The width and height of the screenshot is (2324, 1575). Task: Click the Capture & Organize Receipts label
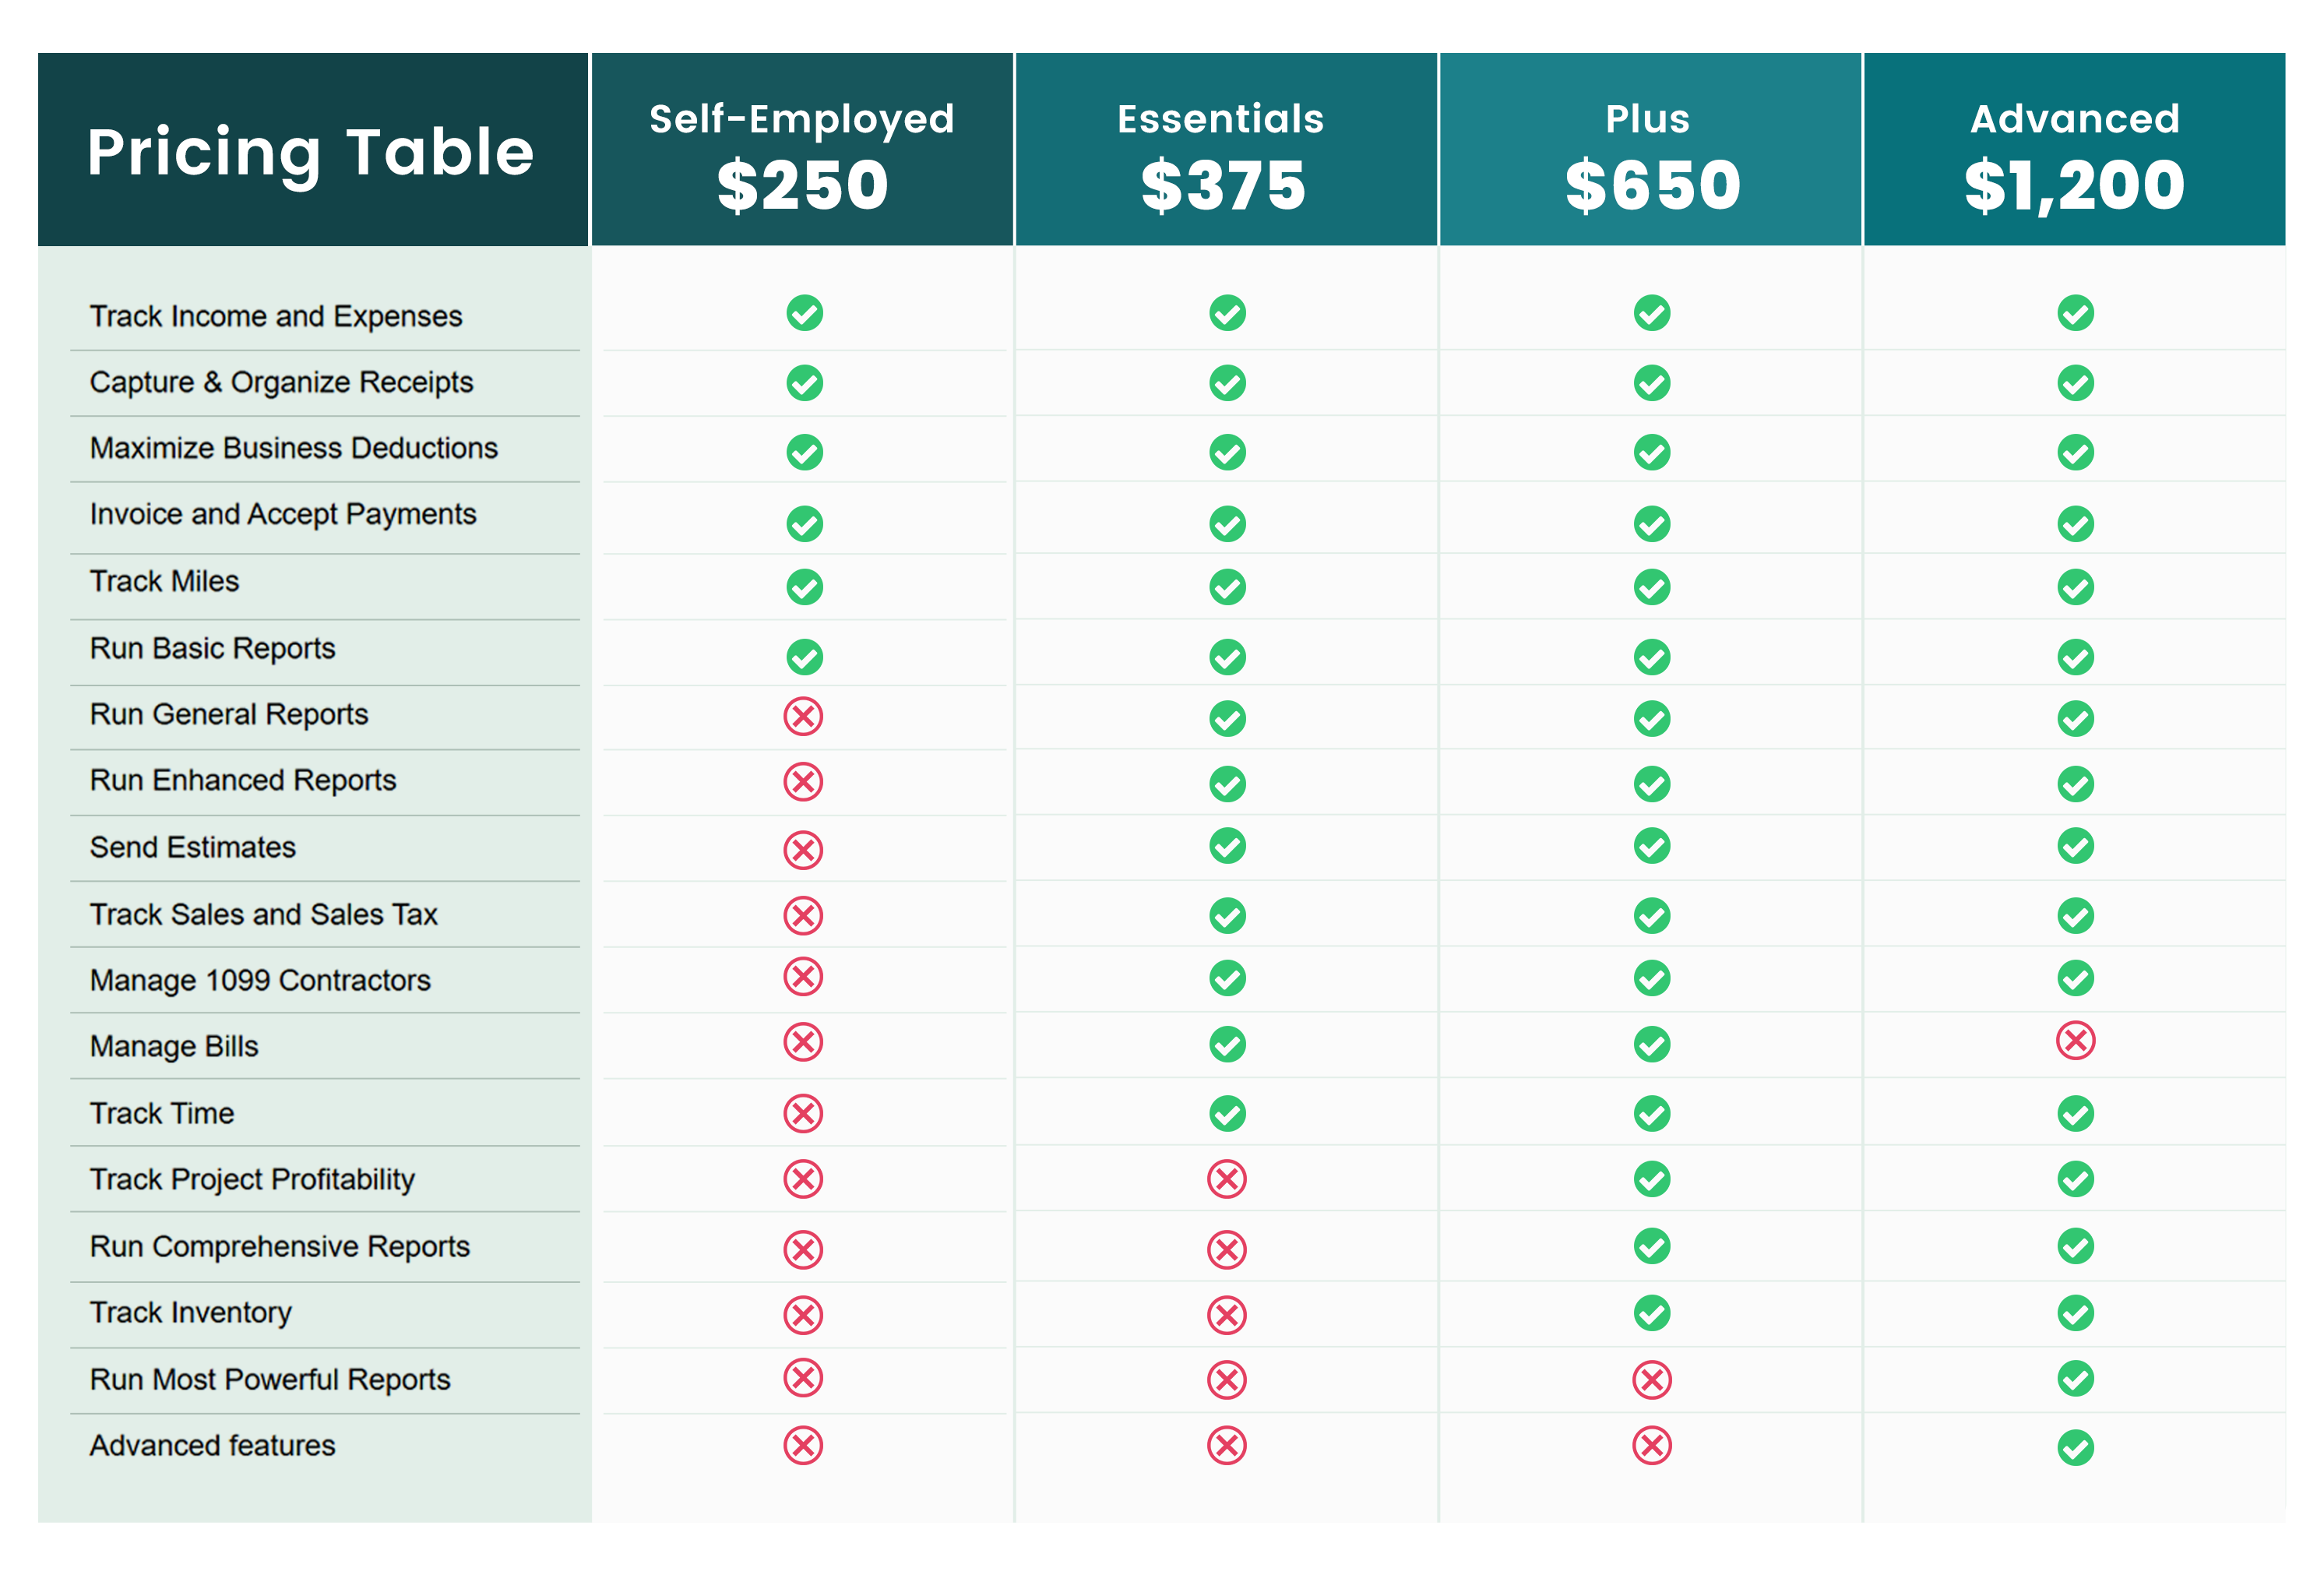281,382
